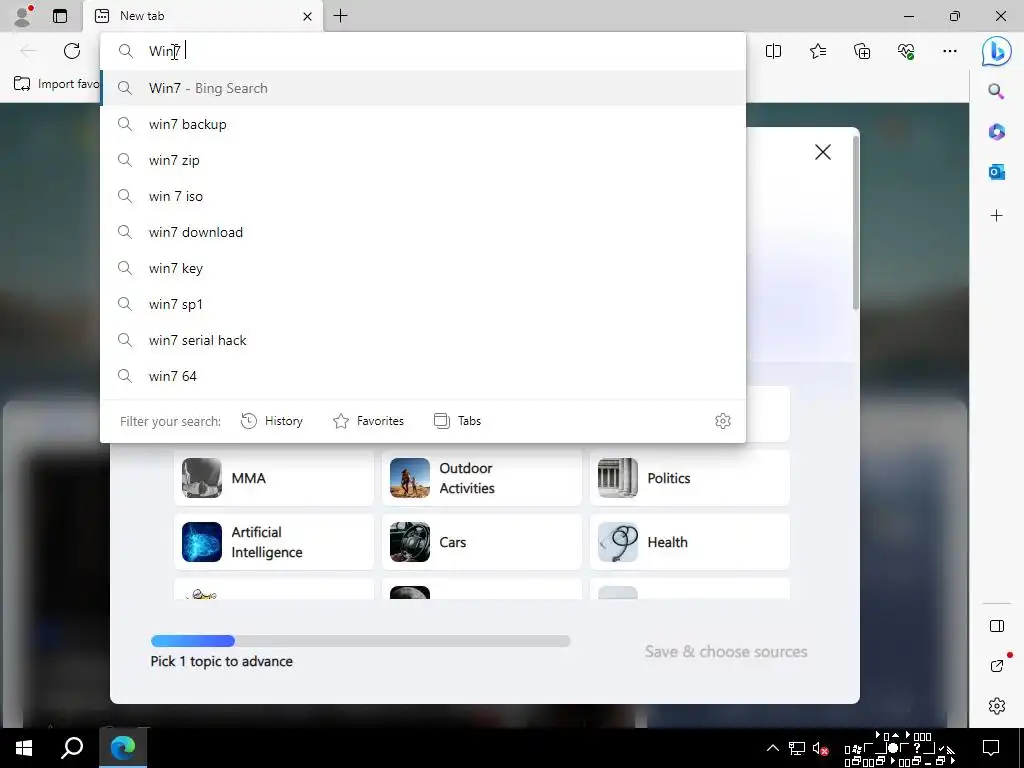Click the open external link sidebar icon

[x=997, y=665]
